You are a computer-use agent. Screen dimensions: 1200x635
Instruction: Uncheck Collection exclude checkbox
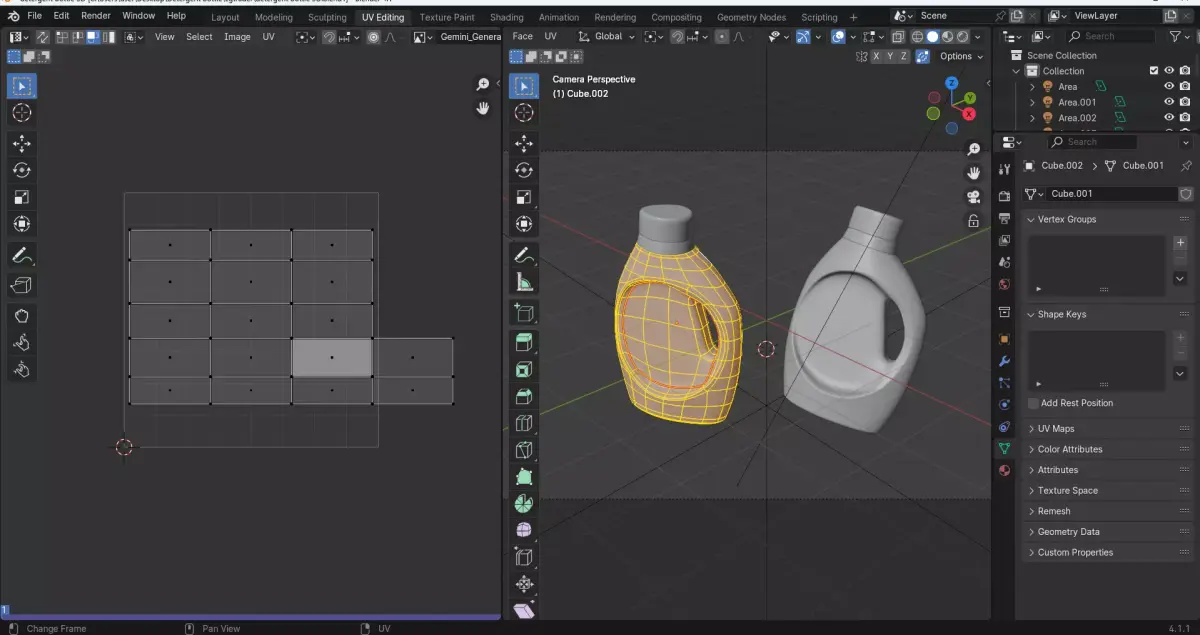1154,71
